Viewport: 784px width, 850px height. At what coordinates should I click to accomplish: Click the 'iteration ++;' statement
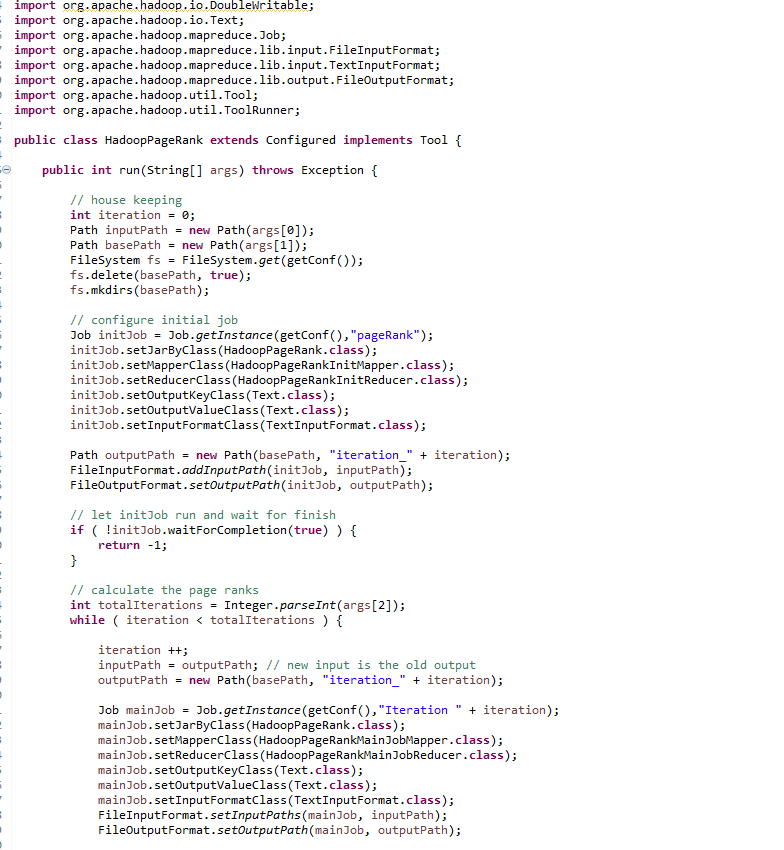tap(143, 651)
